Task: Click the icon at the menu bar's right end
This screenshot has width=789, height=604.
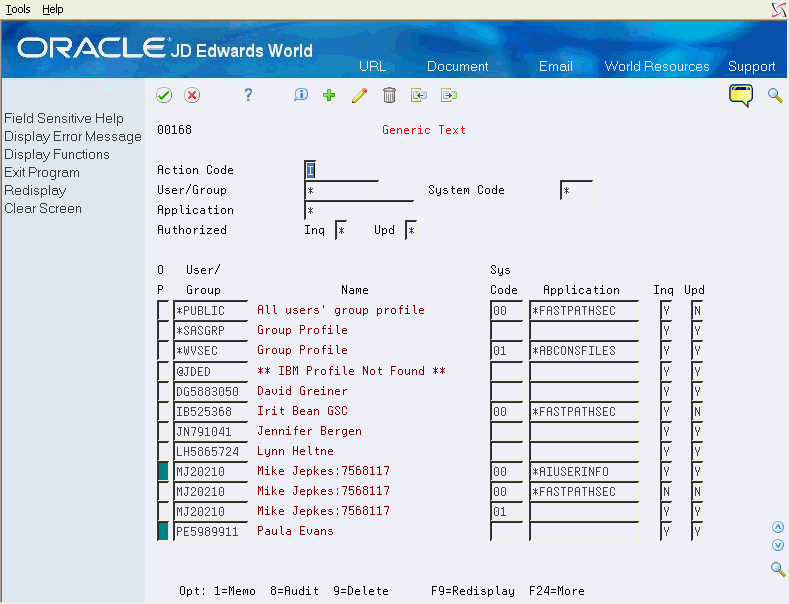Action: point(779,10)
